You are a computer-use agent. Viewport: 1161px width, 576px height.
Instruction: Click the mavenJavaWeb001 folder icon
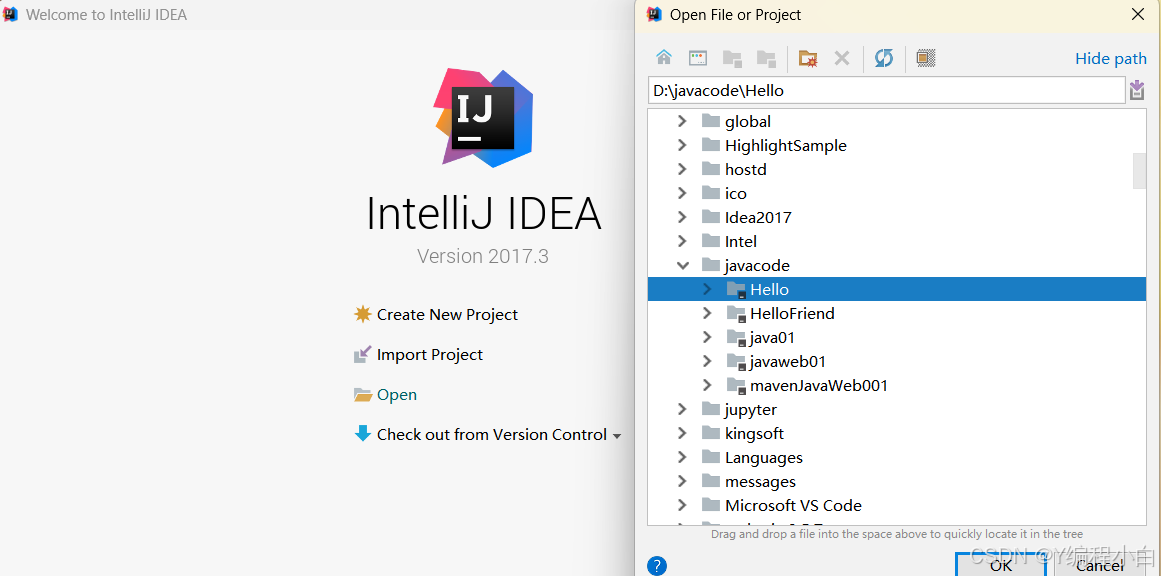736,386
